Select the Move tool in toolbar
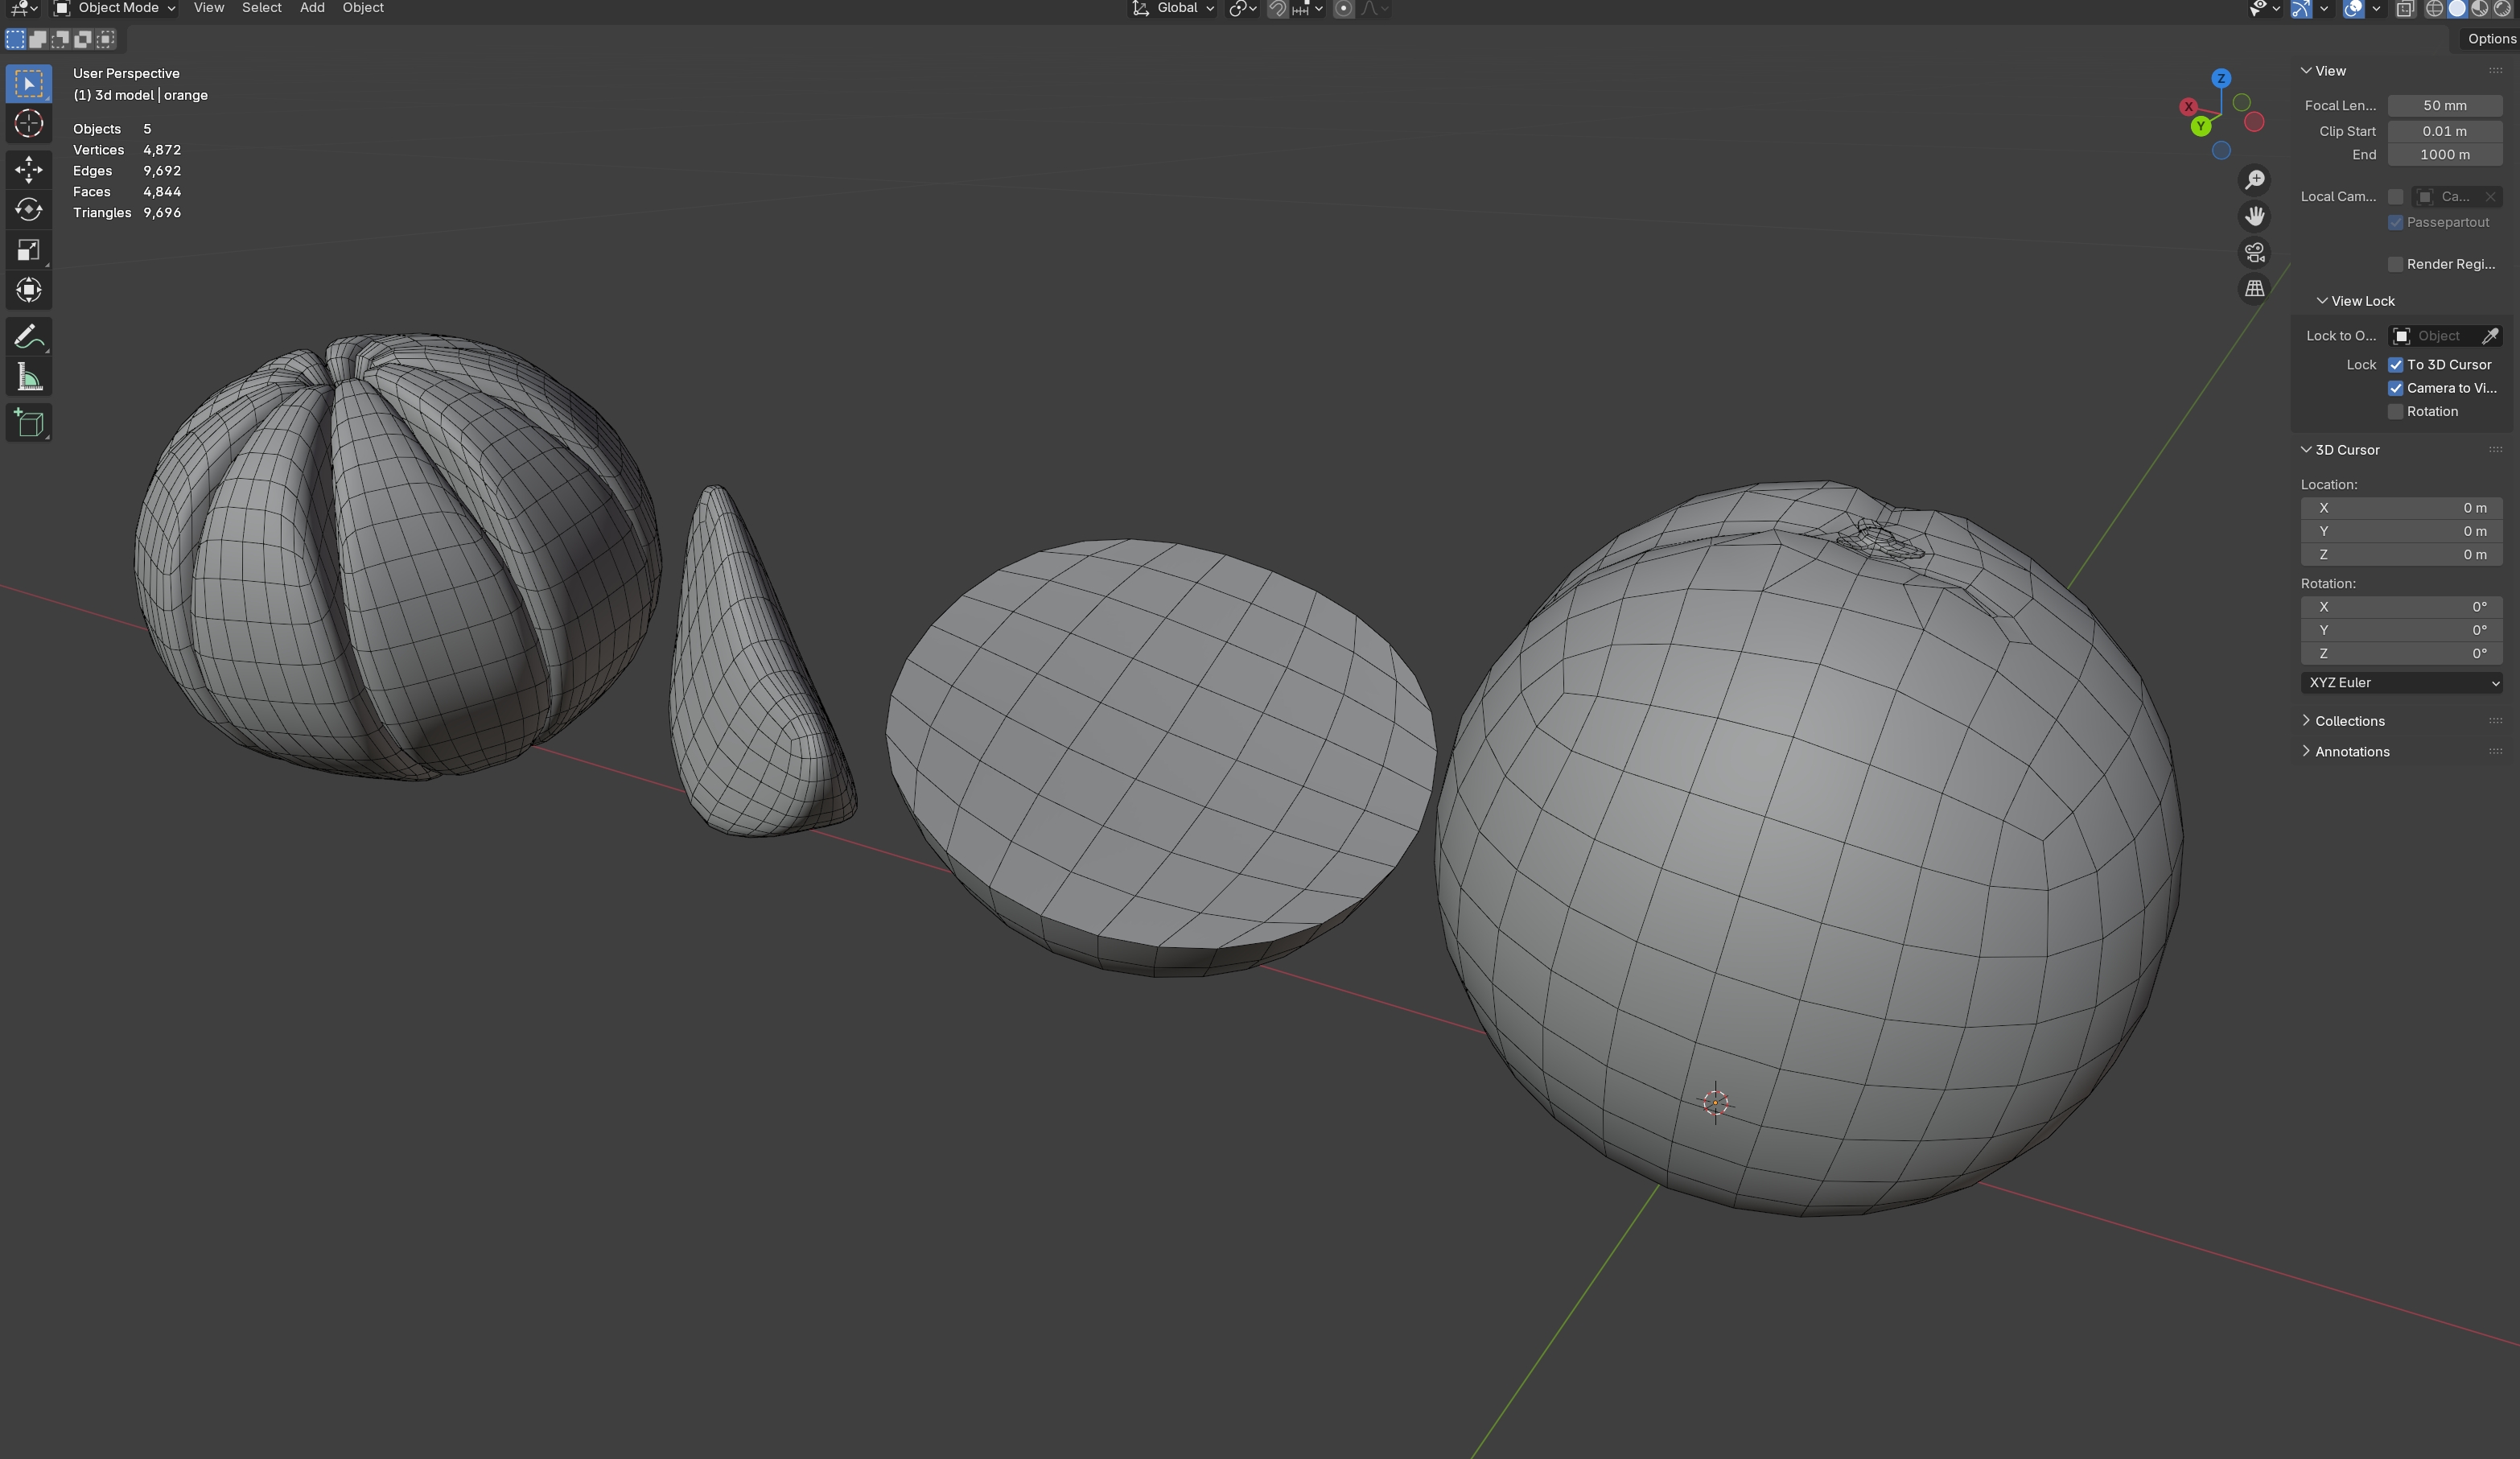The height and width of the screenshot is (1459, 2520). click(28, 168)
